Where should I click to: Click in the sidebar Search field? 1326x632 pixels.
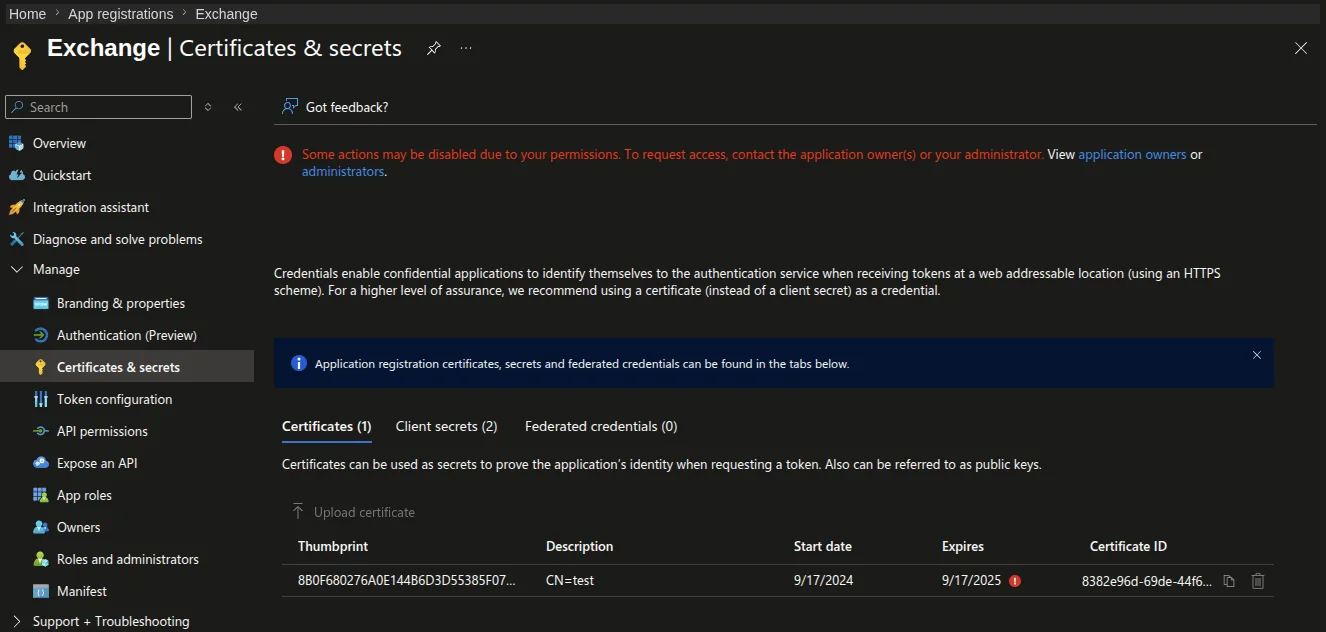coord(98,107)
